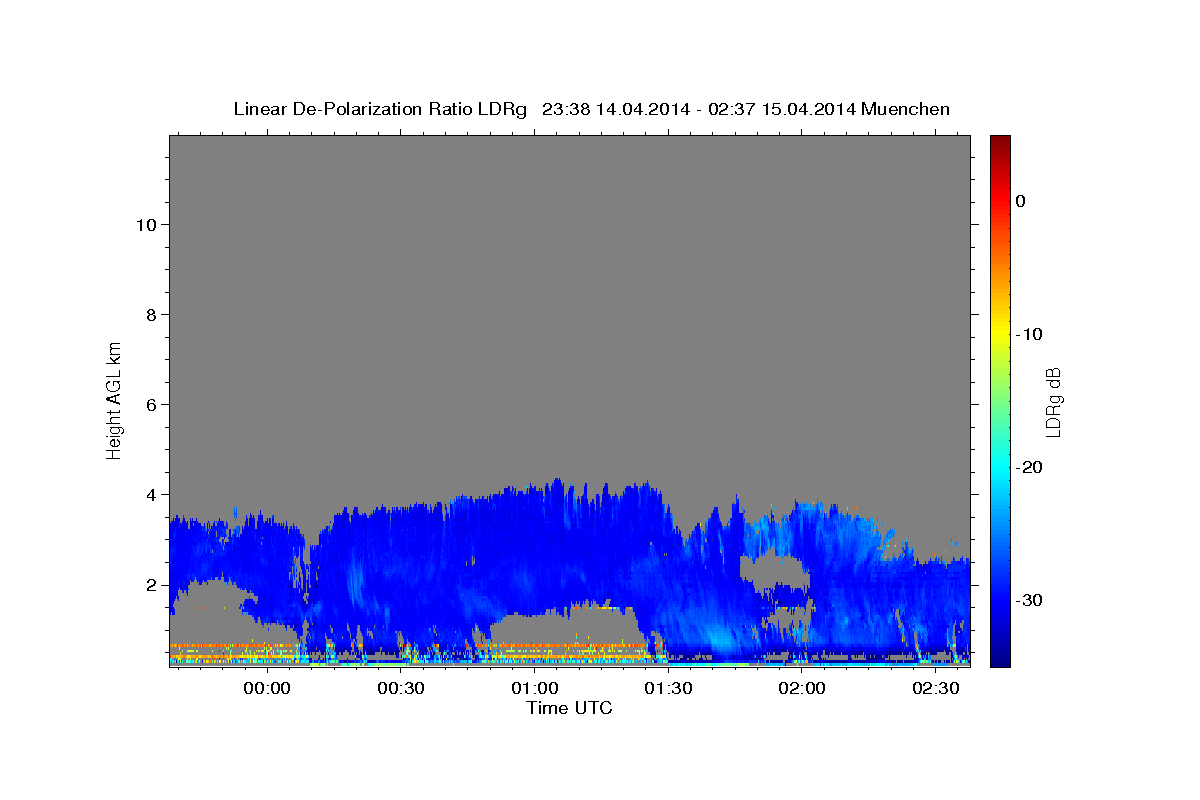Select the 02:30 time axis label
1200x800 pixels.
(x=936, y=689)
